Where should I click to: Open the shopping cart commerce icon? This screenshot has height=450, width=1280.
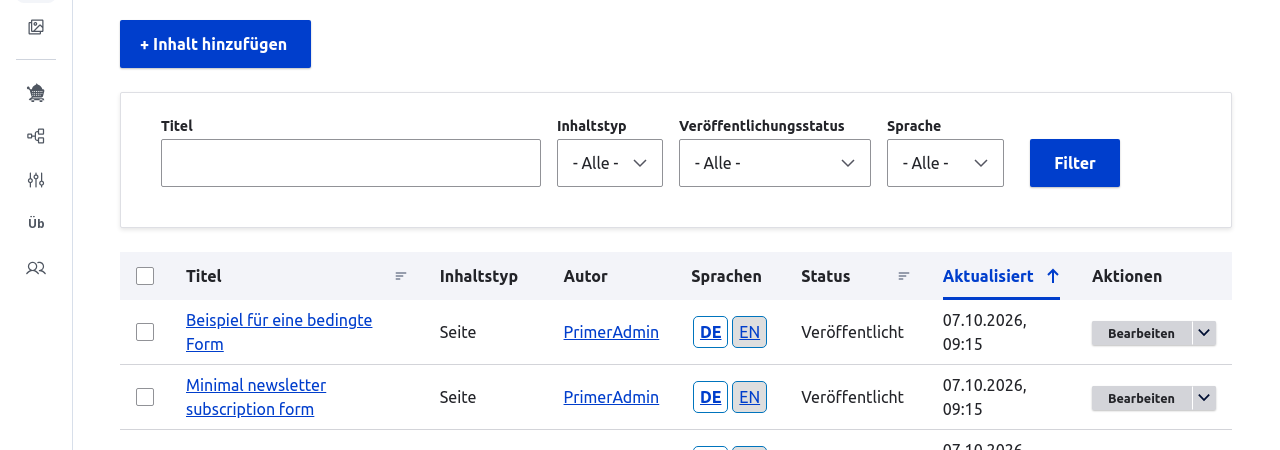click(x=36, y=93)
